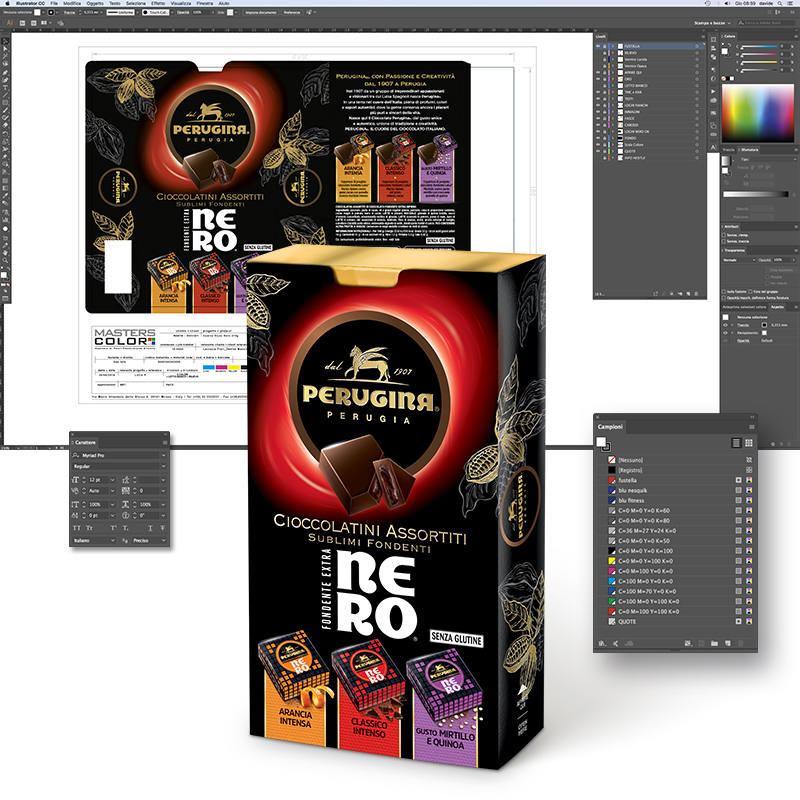Hide the FUSTELLA layer
This screenshot has width=800, height=800.
click(598, 47)
